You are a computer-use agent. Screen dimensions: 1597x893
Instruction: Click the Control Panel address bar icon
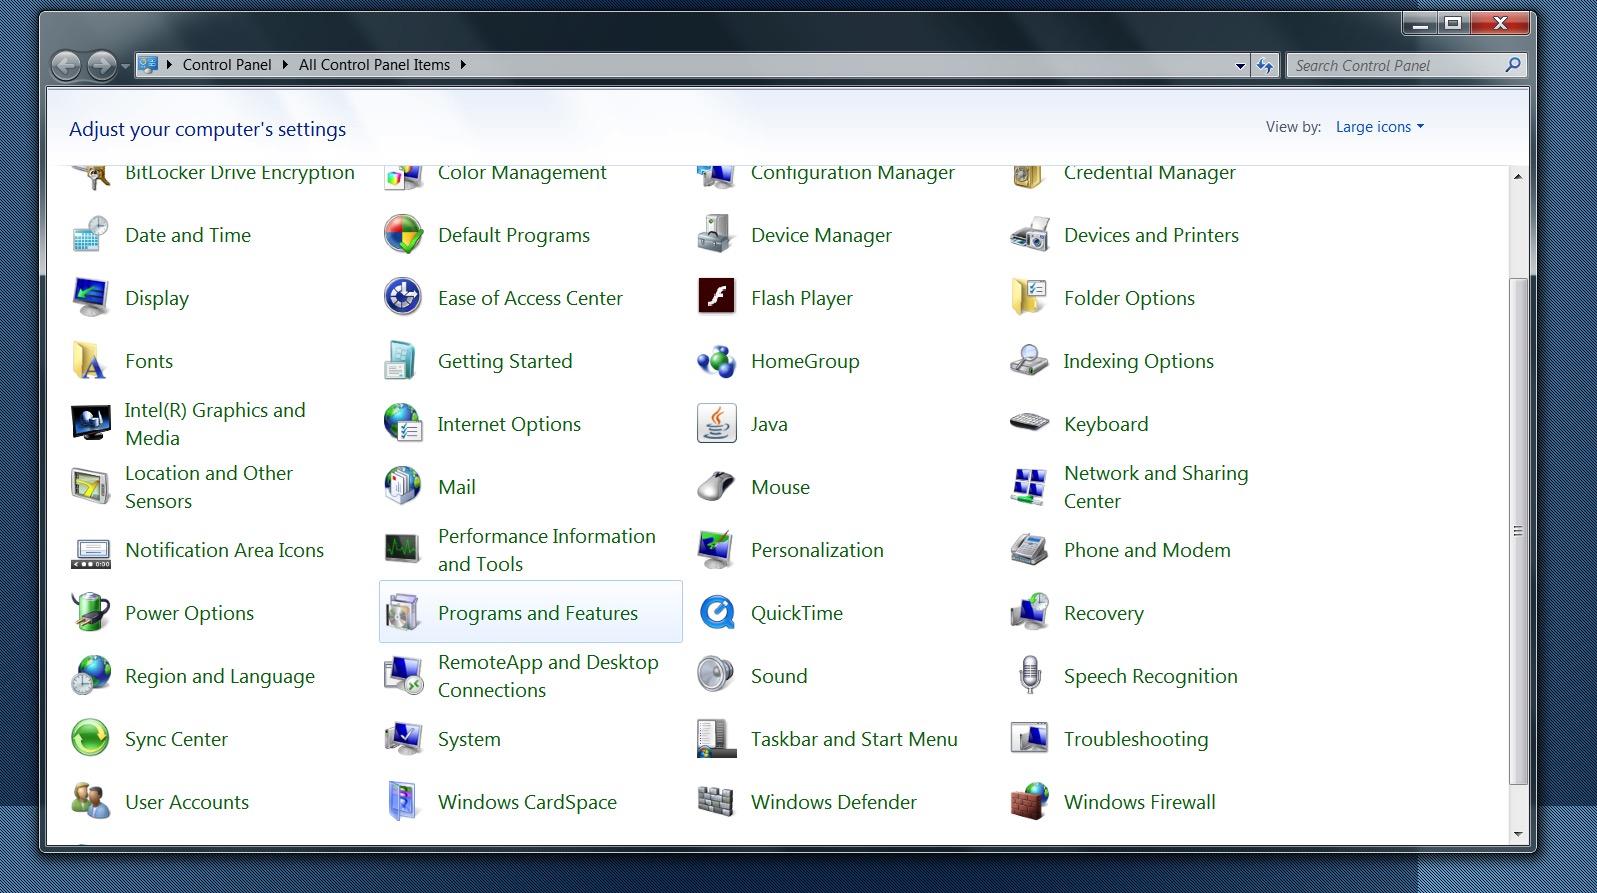click(148, 65)
